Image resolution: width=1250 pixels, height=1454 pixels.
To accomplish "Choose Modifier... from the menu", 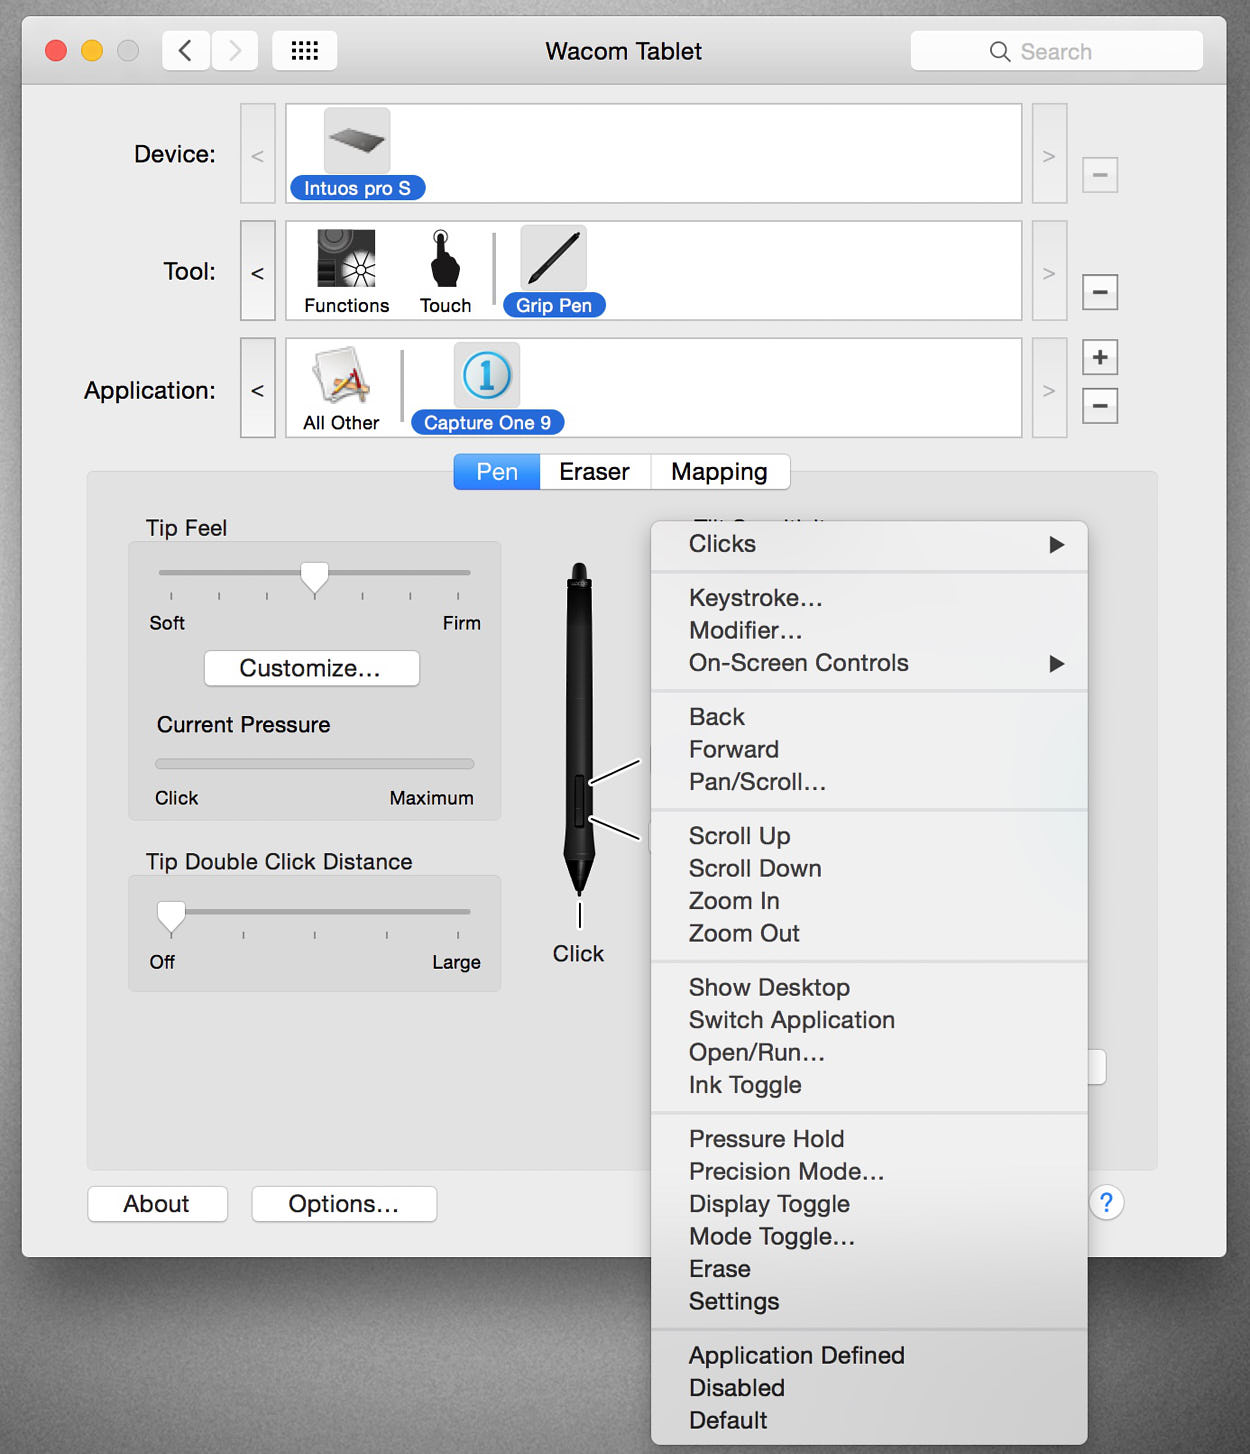I will click(x=869, y=631).
